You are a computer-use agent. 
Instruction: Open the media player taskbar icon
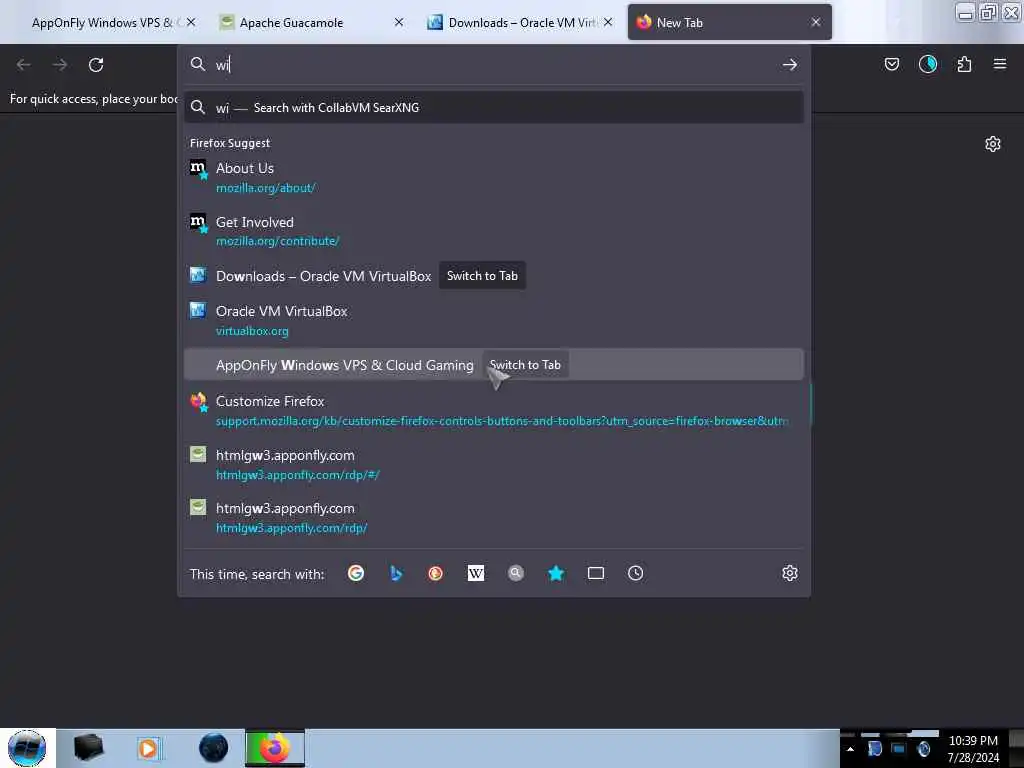coord(149,748)
